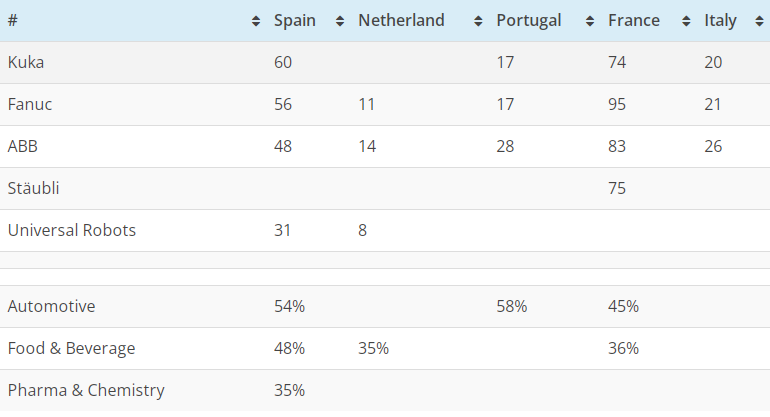Toggle sort arrows next to Portugal
Image resolution: width=770 pixels, height=417 pixels.
coord(590,21)
